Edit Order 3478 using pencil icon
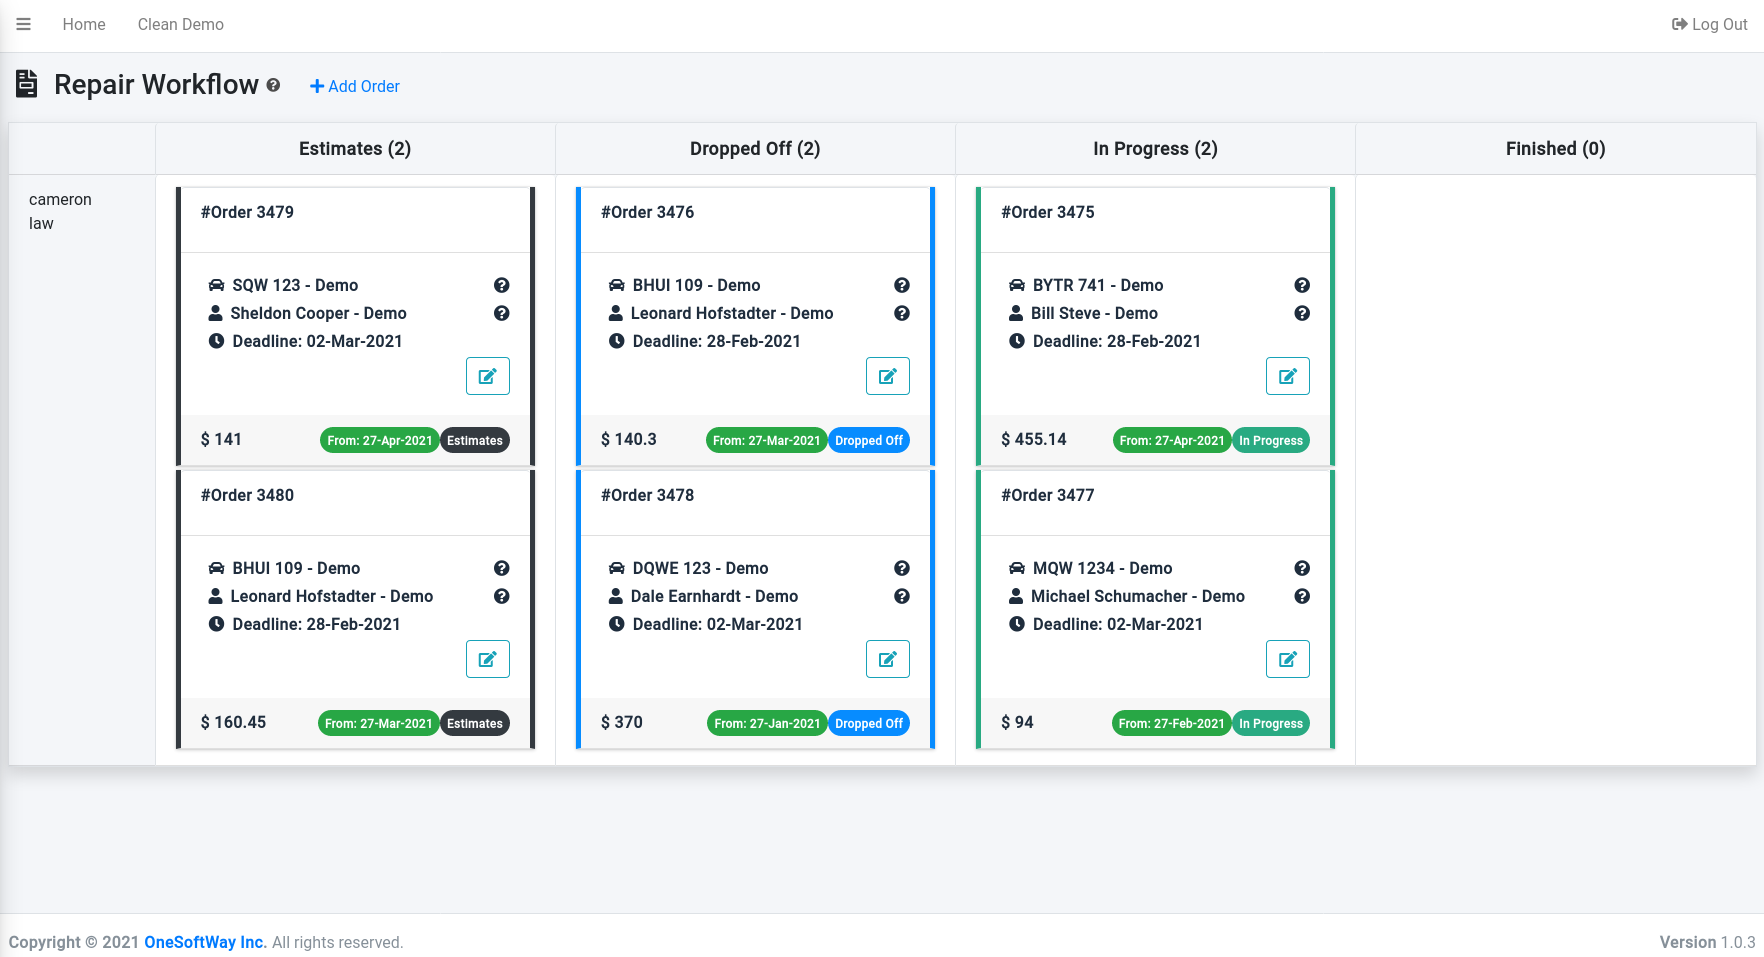 point(888,659)
